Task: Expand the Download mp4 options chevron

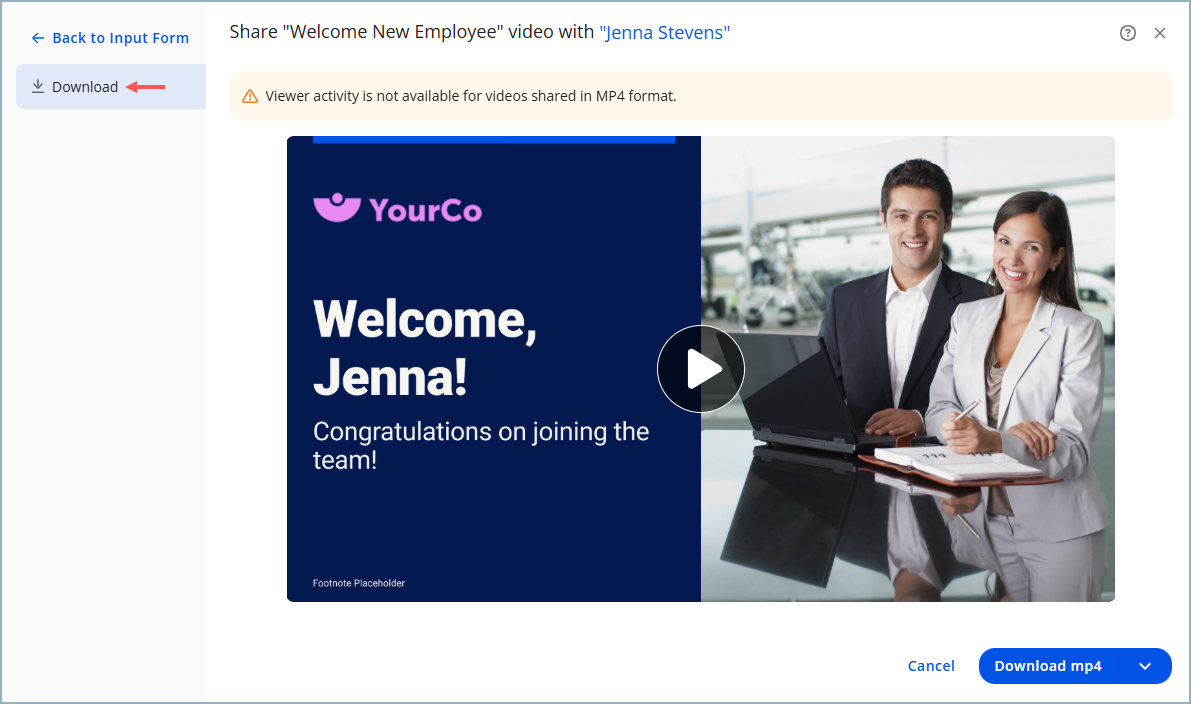Action: click(x=1145, y=666)
